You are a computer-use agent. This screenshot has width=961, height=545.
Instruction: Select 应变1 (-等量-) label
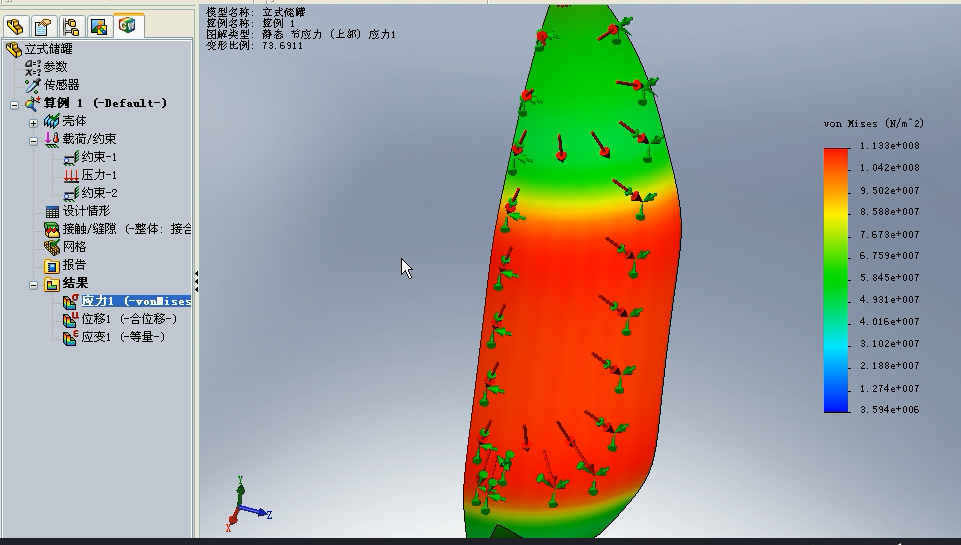pos(123,337)
